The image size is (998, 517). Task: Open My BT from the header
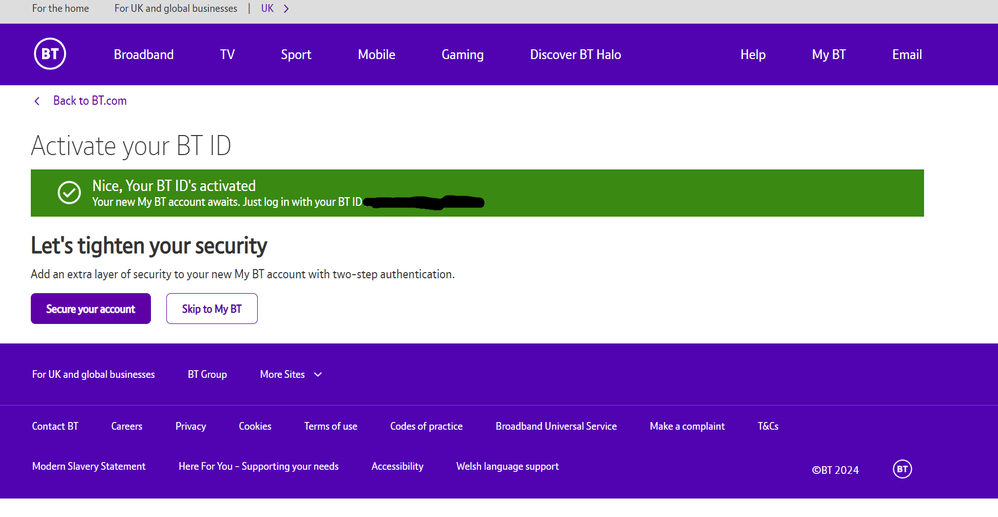829,55
